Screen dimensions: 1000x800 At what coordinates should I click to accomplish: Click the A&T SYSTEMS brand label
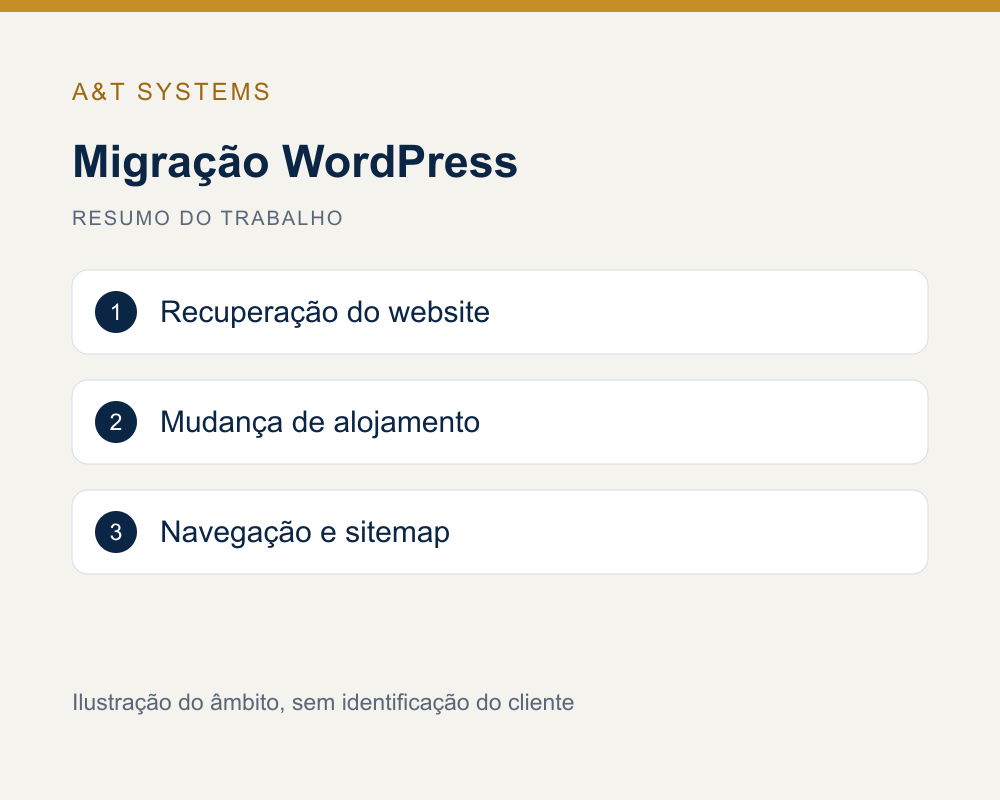[x=171, y=92]
